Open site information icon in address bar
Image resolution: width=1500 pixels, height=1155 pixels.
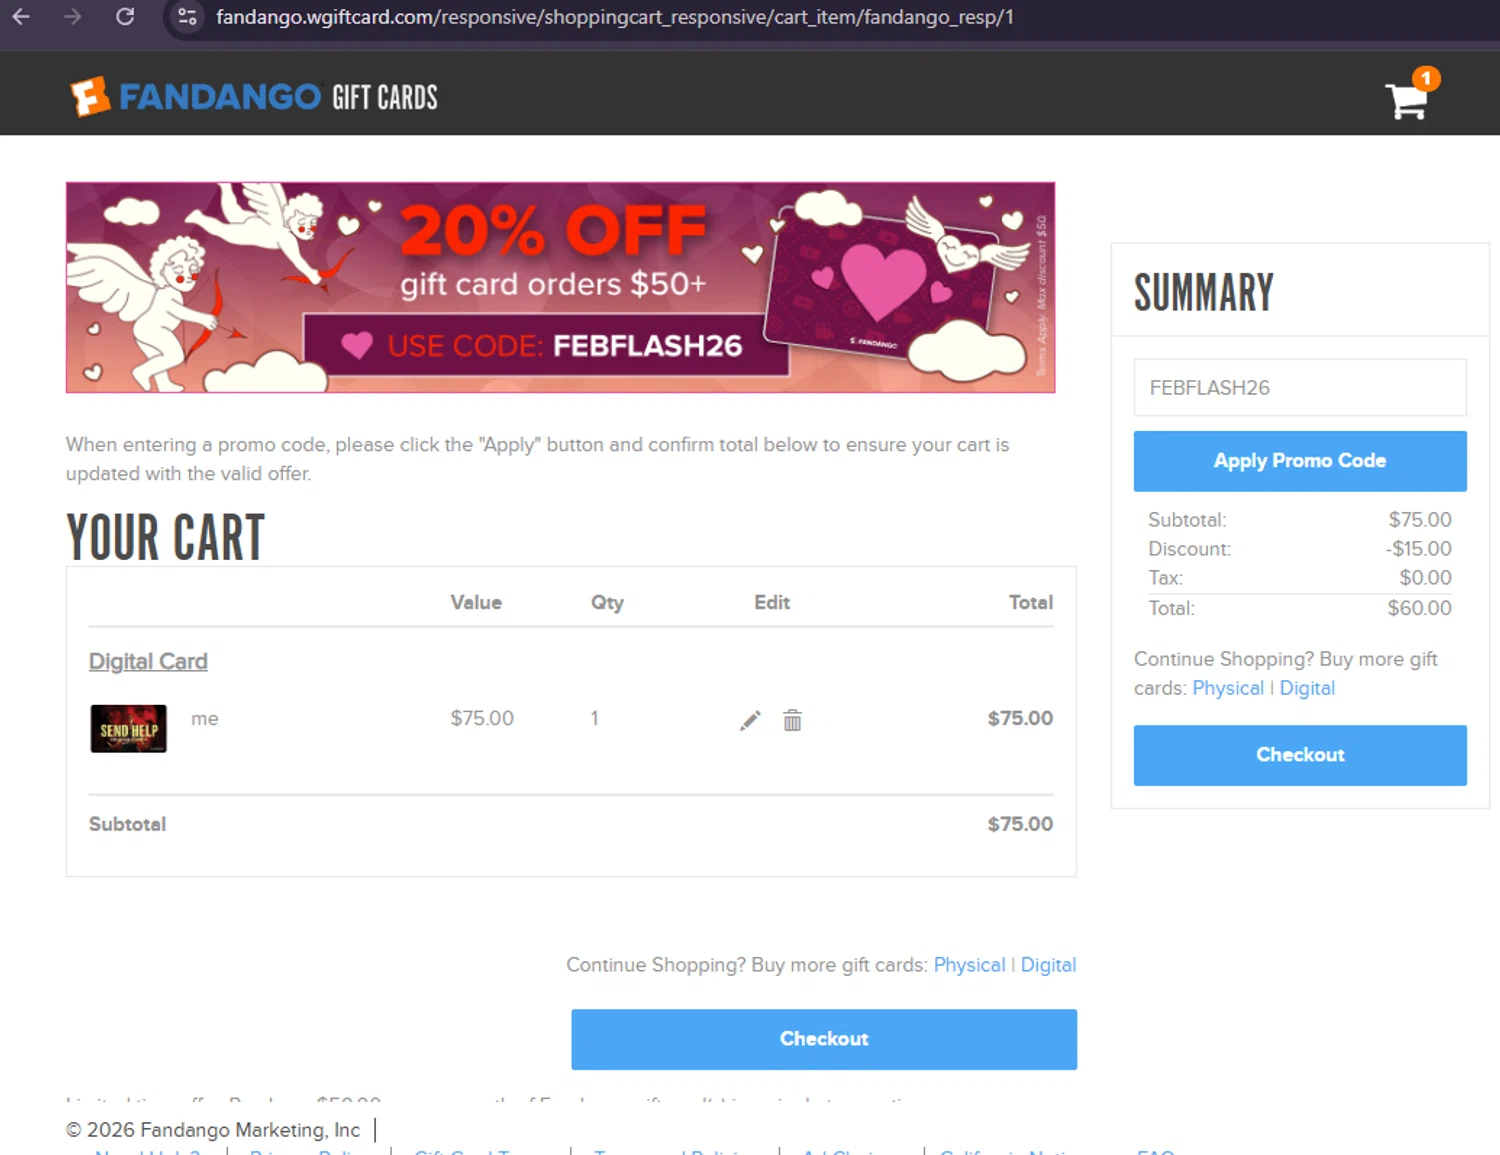(187, 16)
